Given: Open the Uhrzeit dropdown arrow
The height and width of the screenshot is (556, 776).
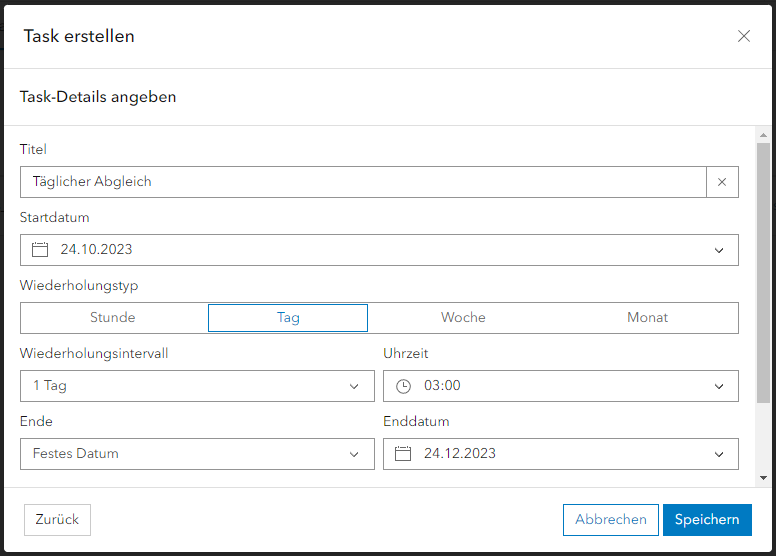Looking at the screenshot, I should pos(719,387).
